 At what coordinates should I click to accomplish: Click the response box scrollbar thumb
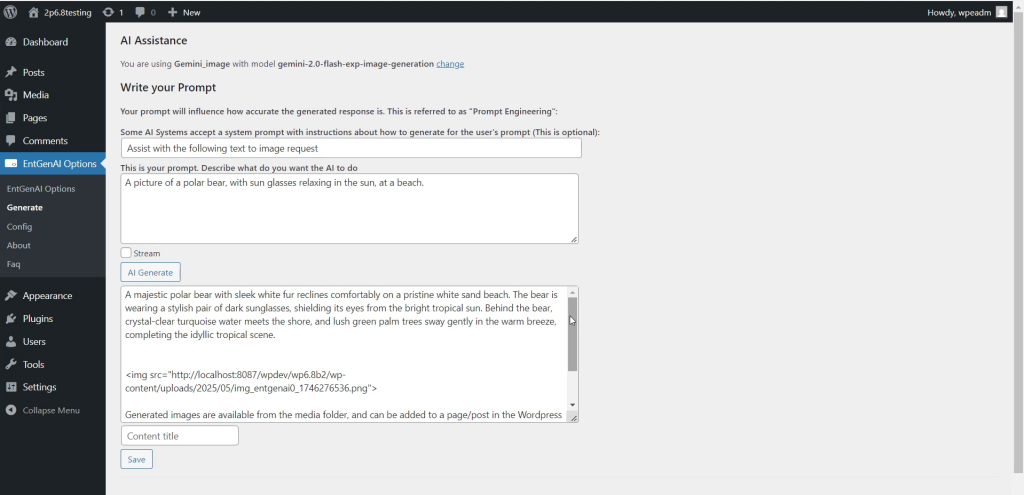coord(573,334)
